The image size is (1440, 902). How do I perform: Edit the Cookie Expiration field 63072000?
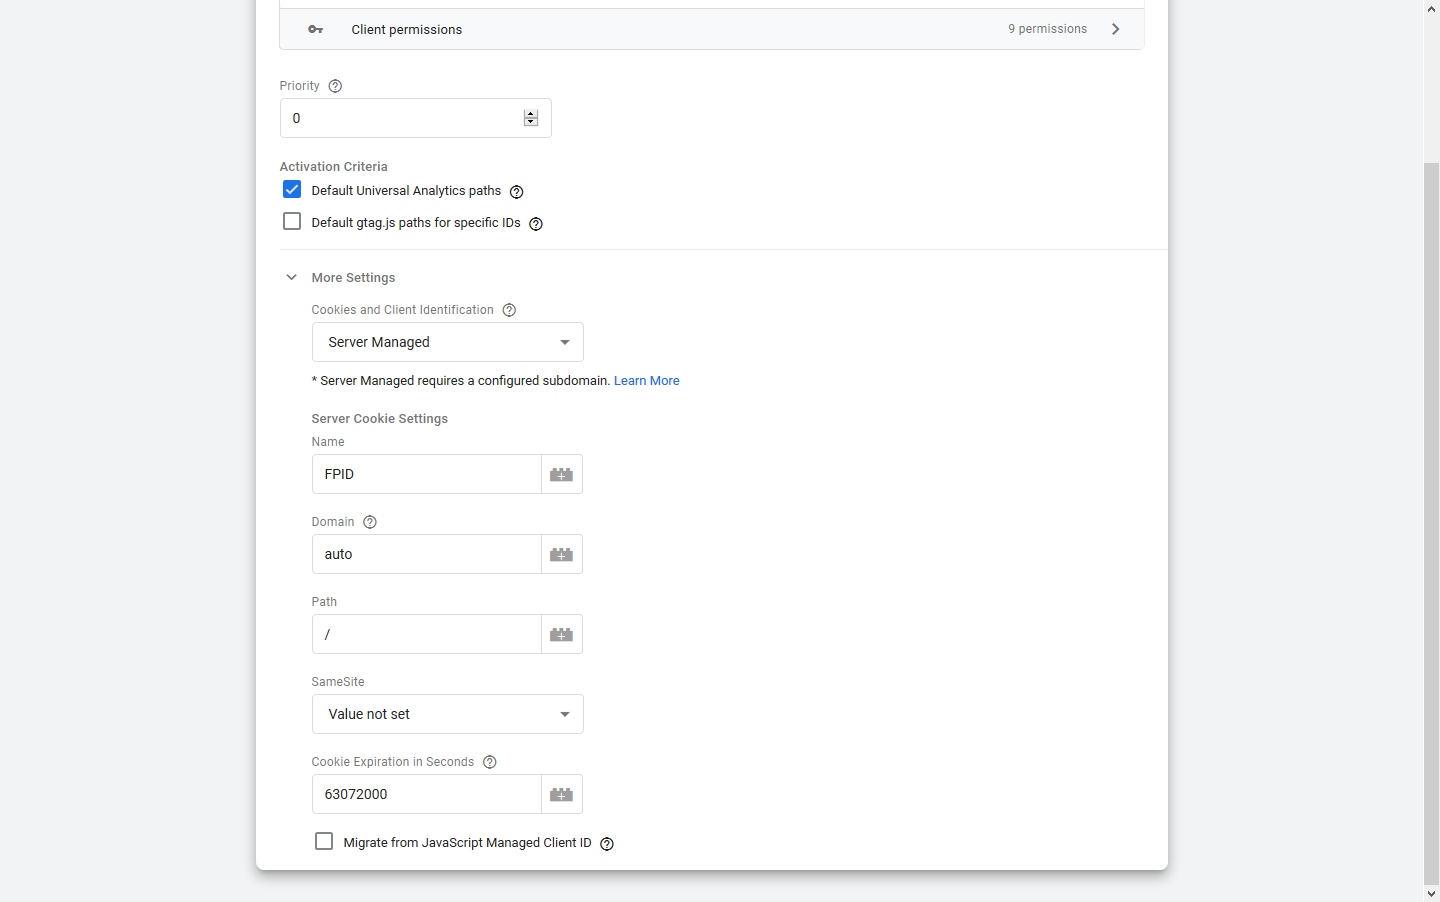tap(427, 794)
